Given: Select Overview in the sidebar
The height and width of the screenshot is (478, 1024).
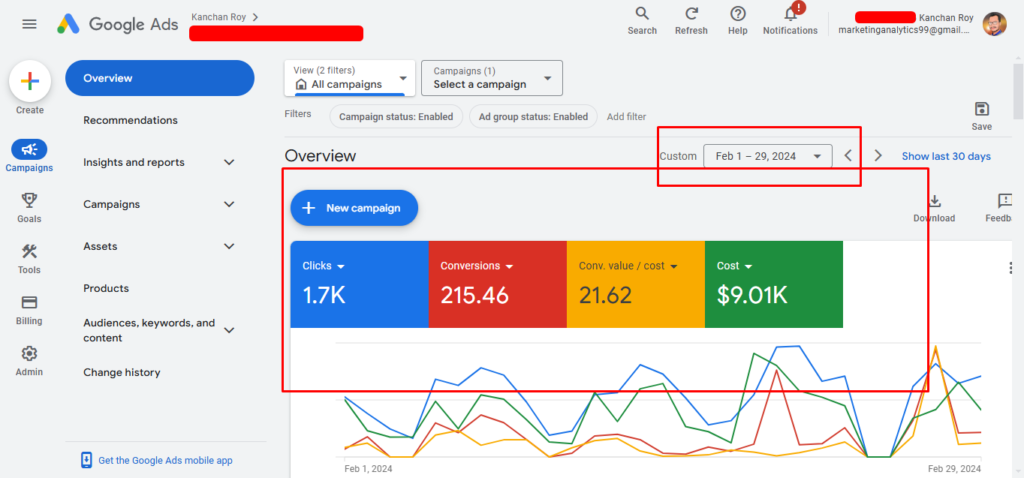Looking at the screenshot, I should (x=160, y=78).
